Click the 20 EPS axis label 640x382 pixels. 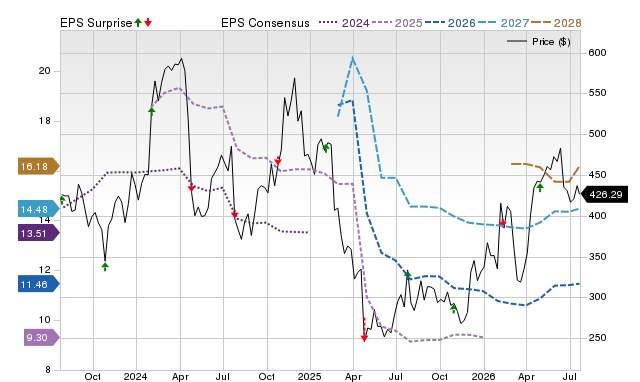pyautogui.click(x=44, y=71)
